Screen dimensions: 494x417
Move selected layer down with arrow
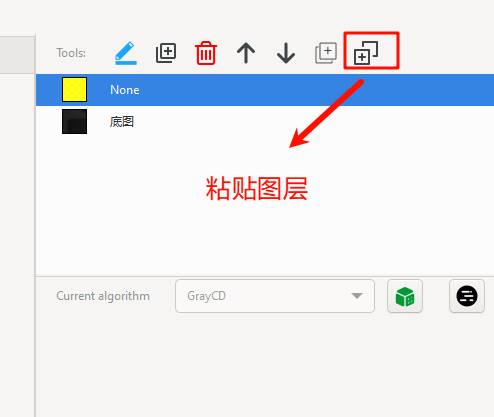(286, 53)
